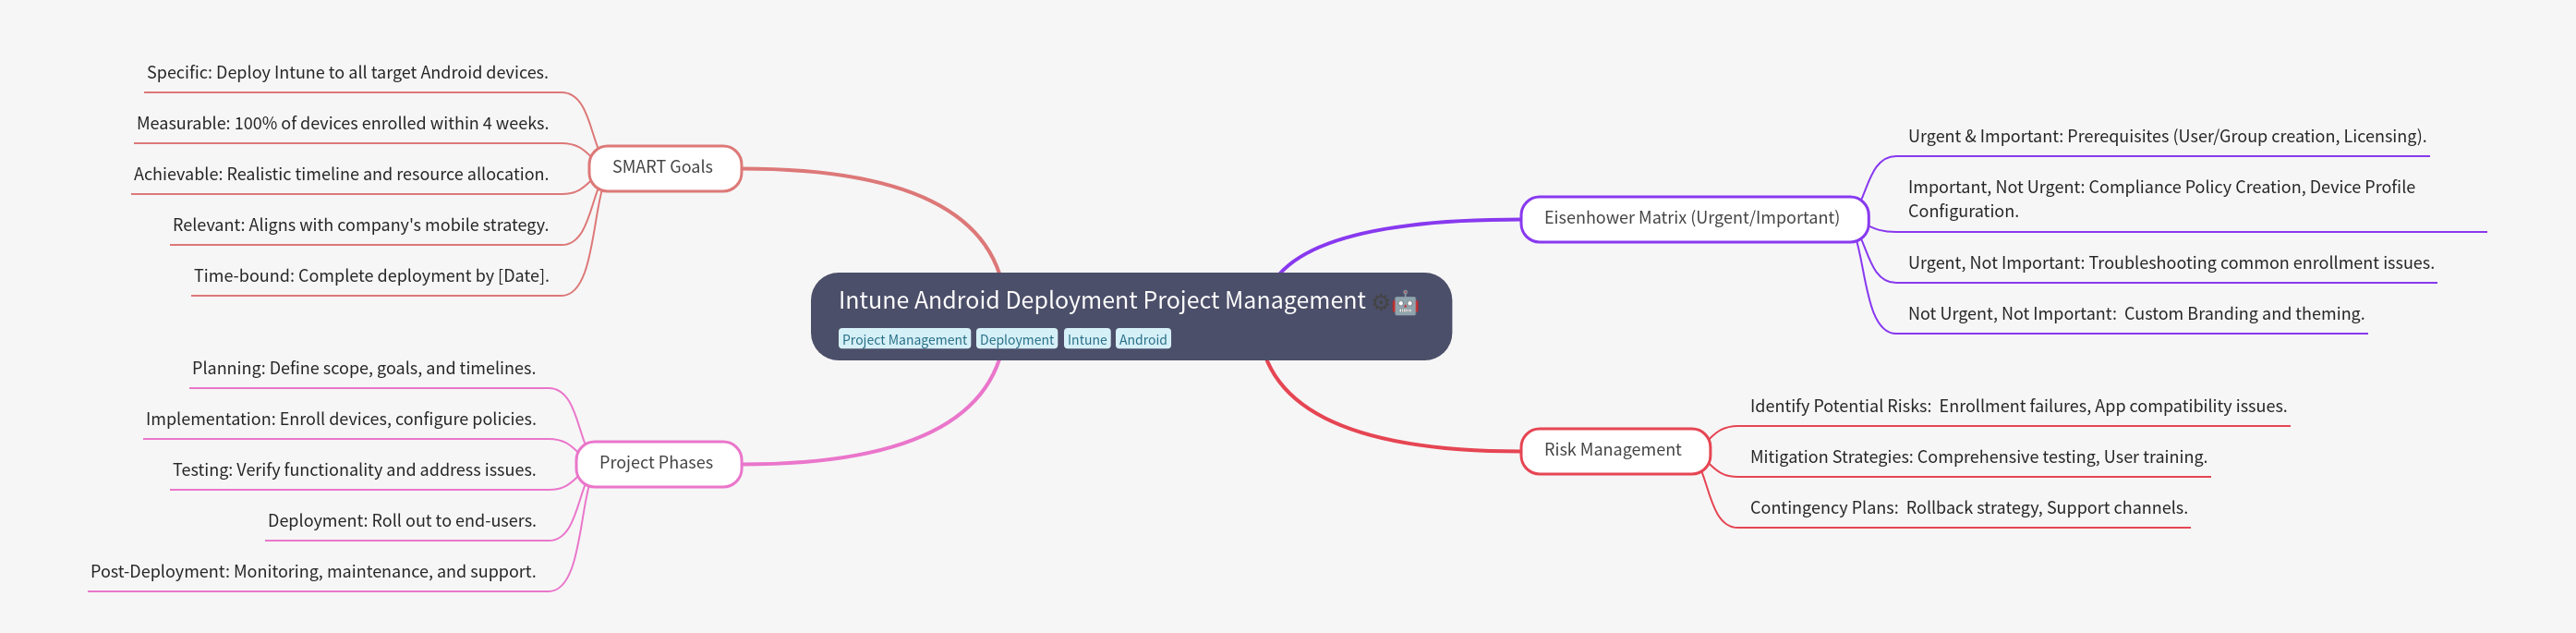Click 'Specific: Deploy Intune to all target Android devices.'
Image resolution: width=2576 pixels, height=633 pixels.
point(347,73)
